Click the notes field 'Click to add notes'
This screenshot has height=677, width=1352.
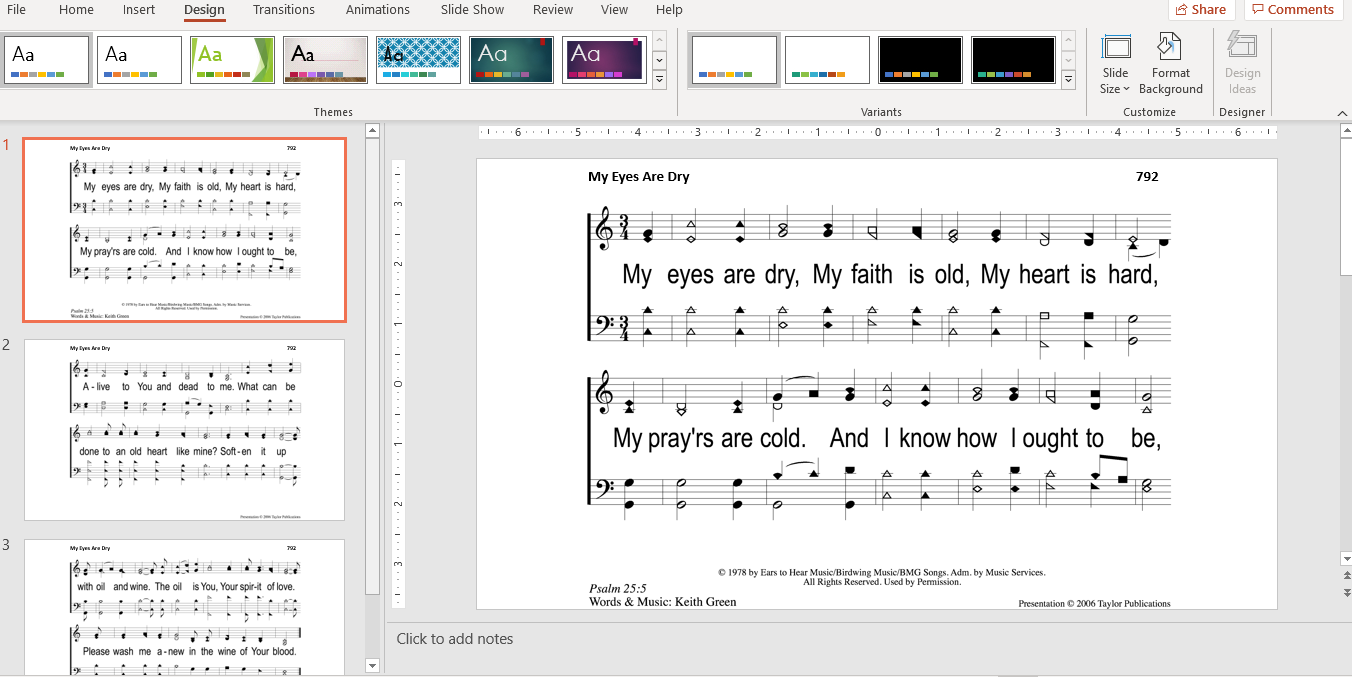[455, 639]
